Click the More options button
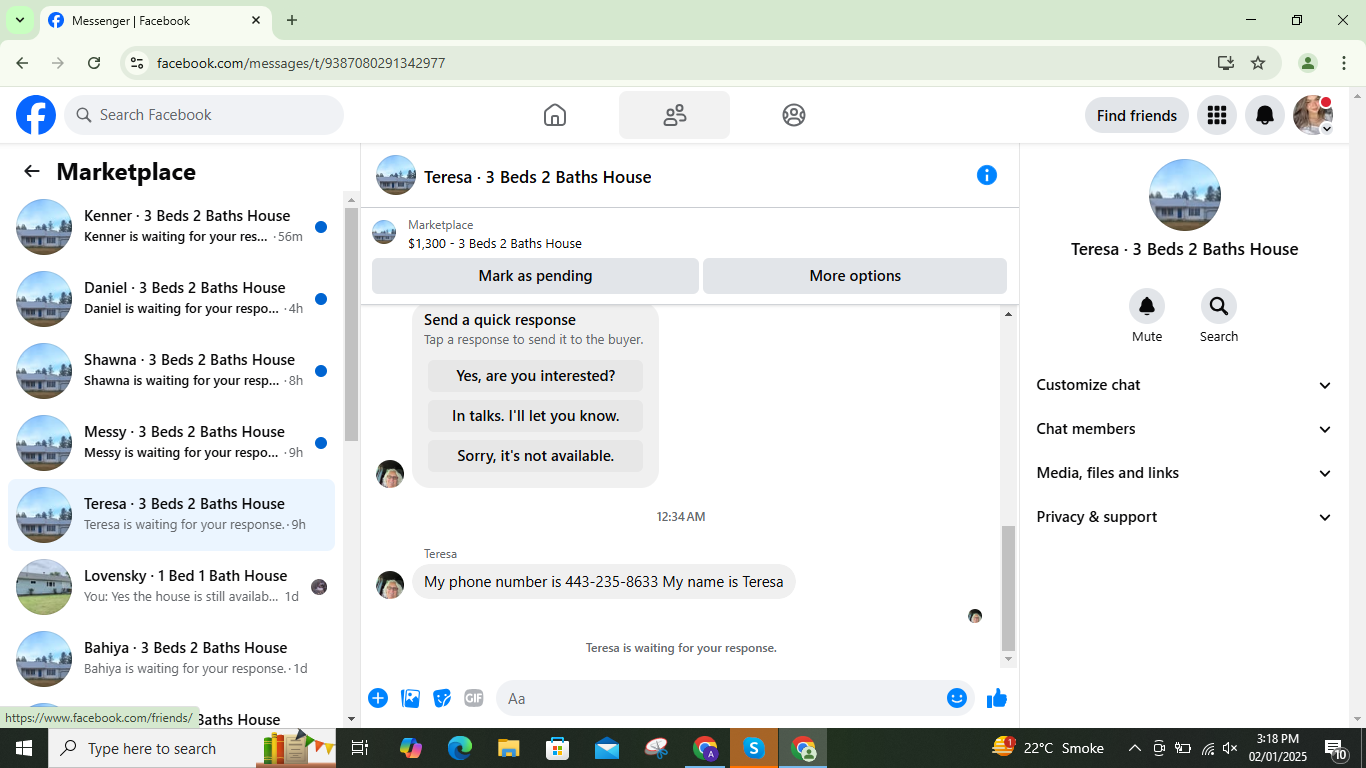This screenshot has height=768, width=1366. point(855,276)
